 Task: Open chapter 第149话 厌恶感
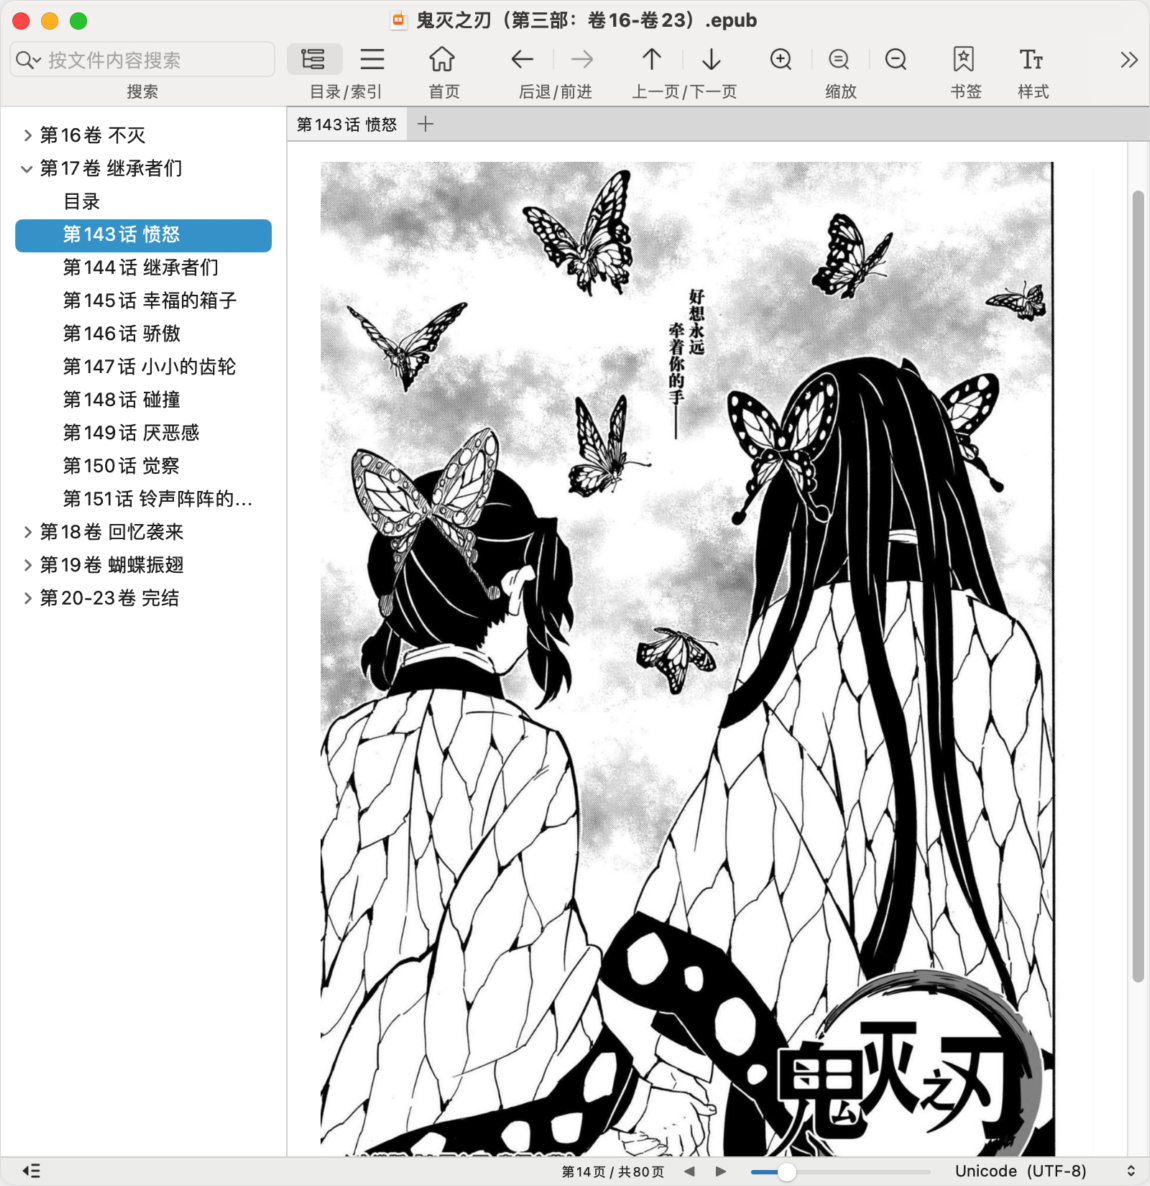(131, 433)
